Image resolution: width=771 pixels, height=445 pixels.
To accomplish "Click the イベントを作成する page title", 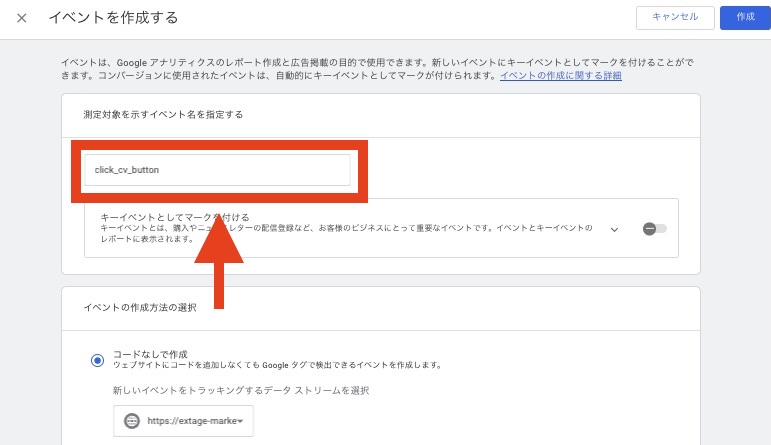I will click(x=114, y=18).
